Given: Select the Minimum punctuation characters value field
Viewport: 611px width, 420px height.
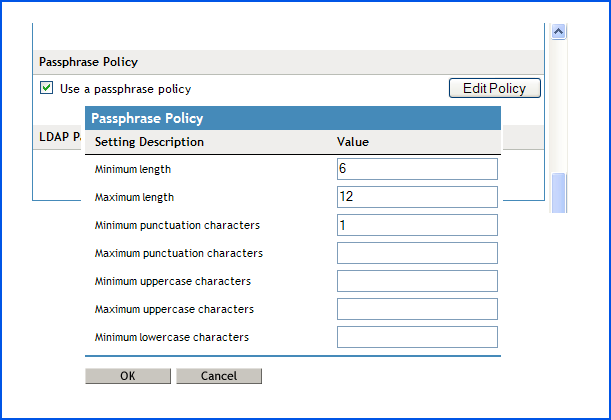Looking at the screenshot, I should click(x=417, y=225).
